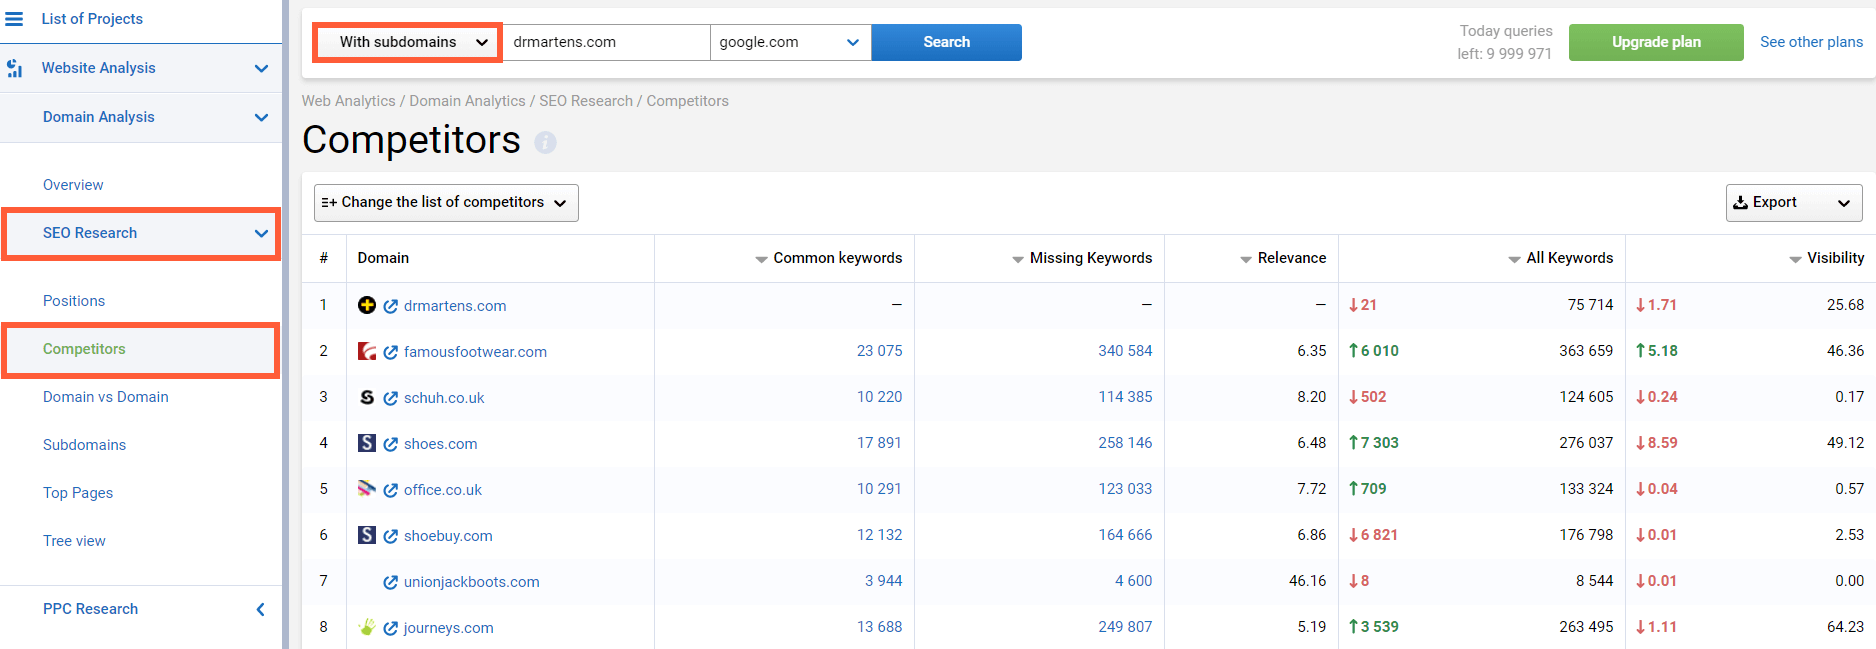Go to Overview in sidebar
The image size is (1876, 649).
point(73,185)
